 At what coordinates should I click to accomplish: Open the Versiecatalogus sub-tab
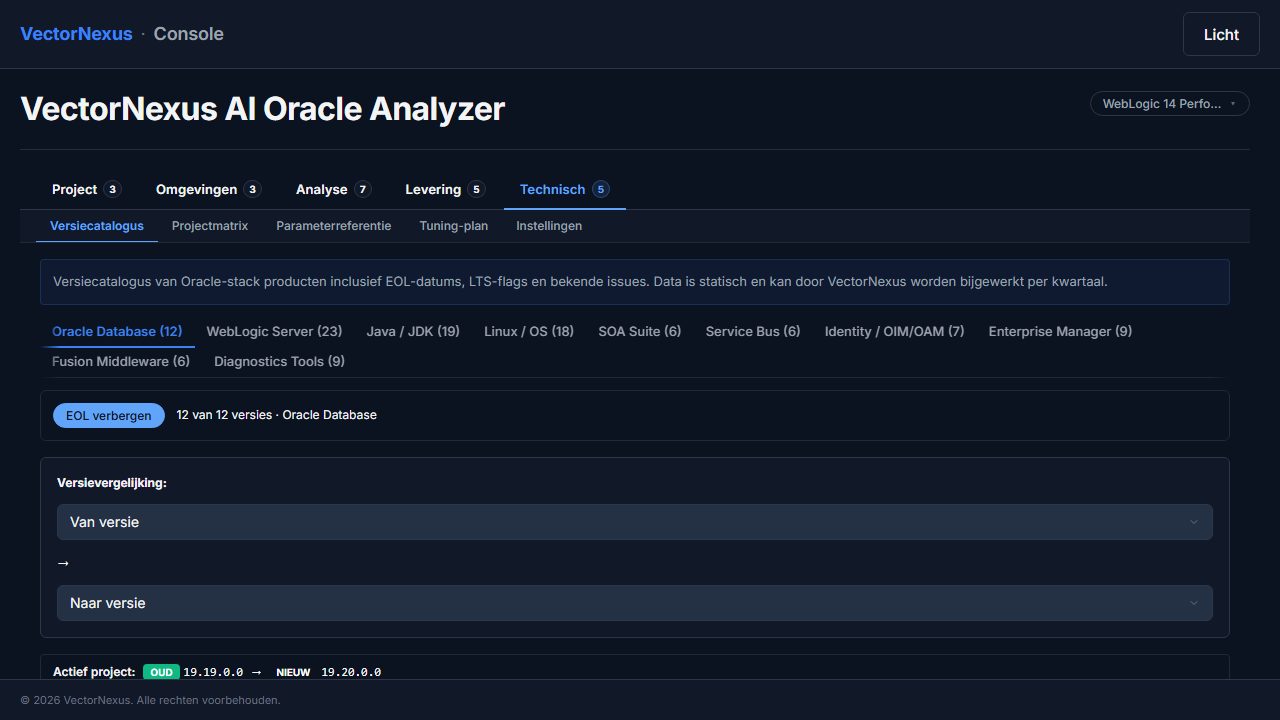(x=97, y=226)
